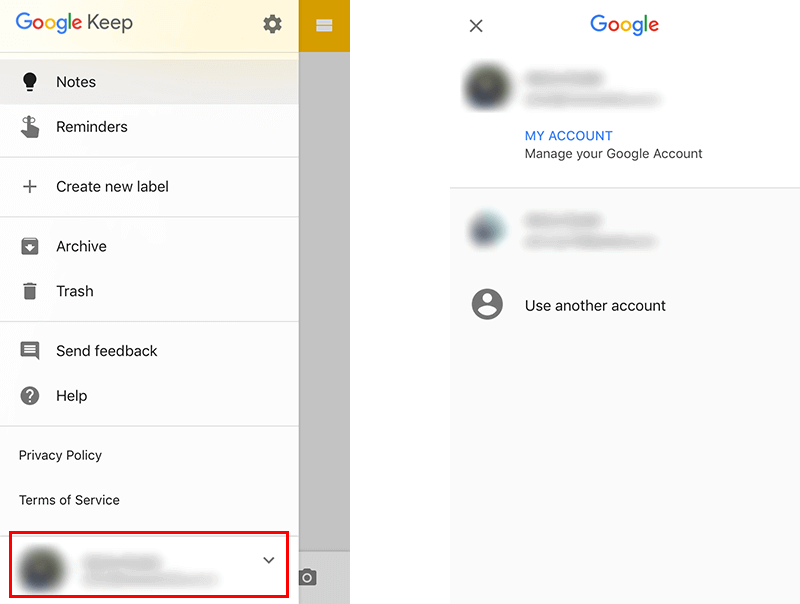Tap the hamburger menu icon in yellow bar
The image size is (800, 604).
324,25
